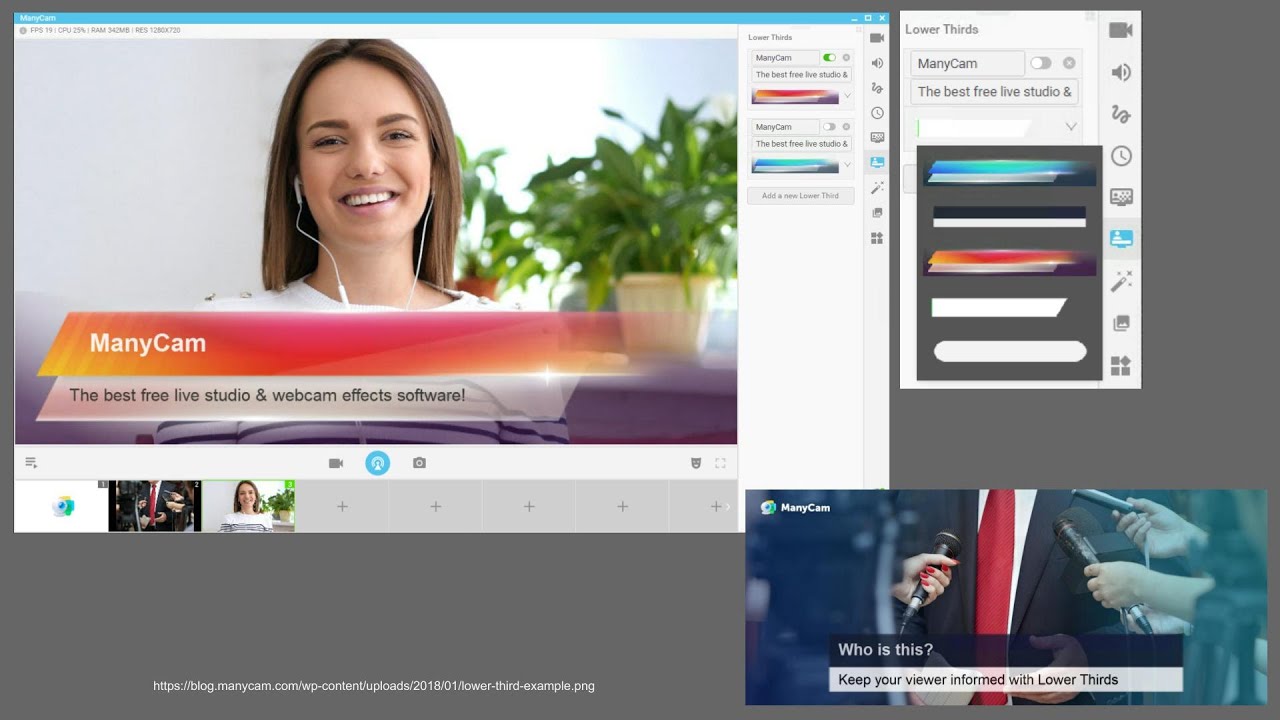1280x720 pixels.
Task: Open Gallery icon in main window sidebar
Action: click(877, 213)
